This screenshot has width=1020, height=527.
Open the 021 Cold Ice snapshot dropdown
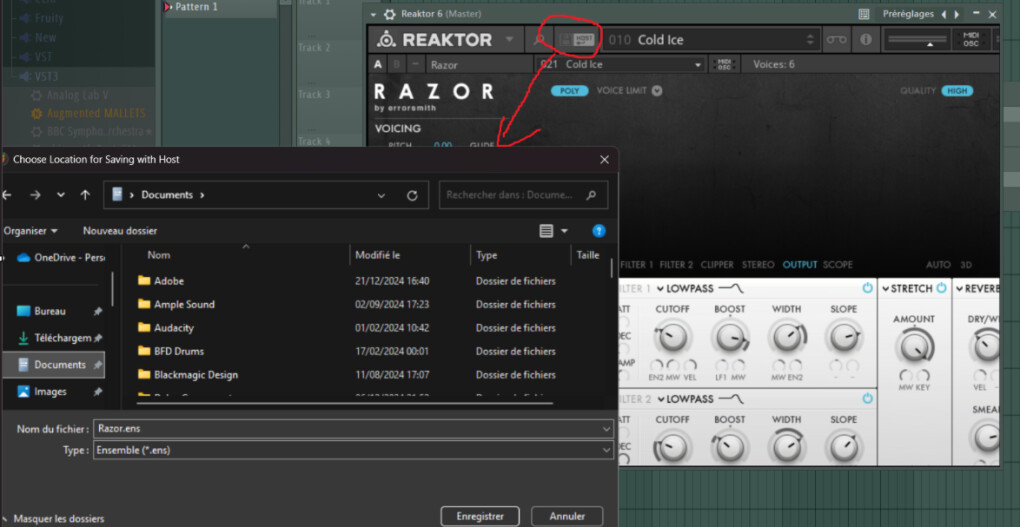tap(697, 64)
